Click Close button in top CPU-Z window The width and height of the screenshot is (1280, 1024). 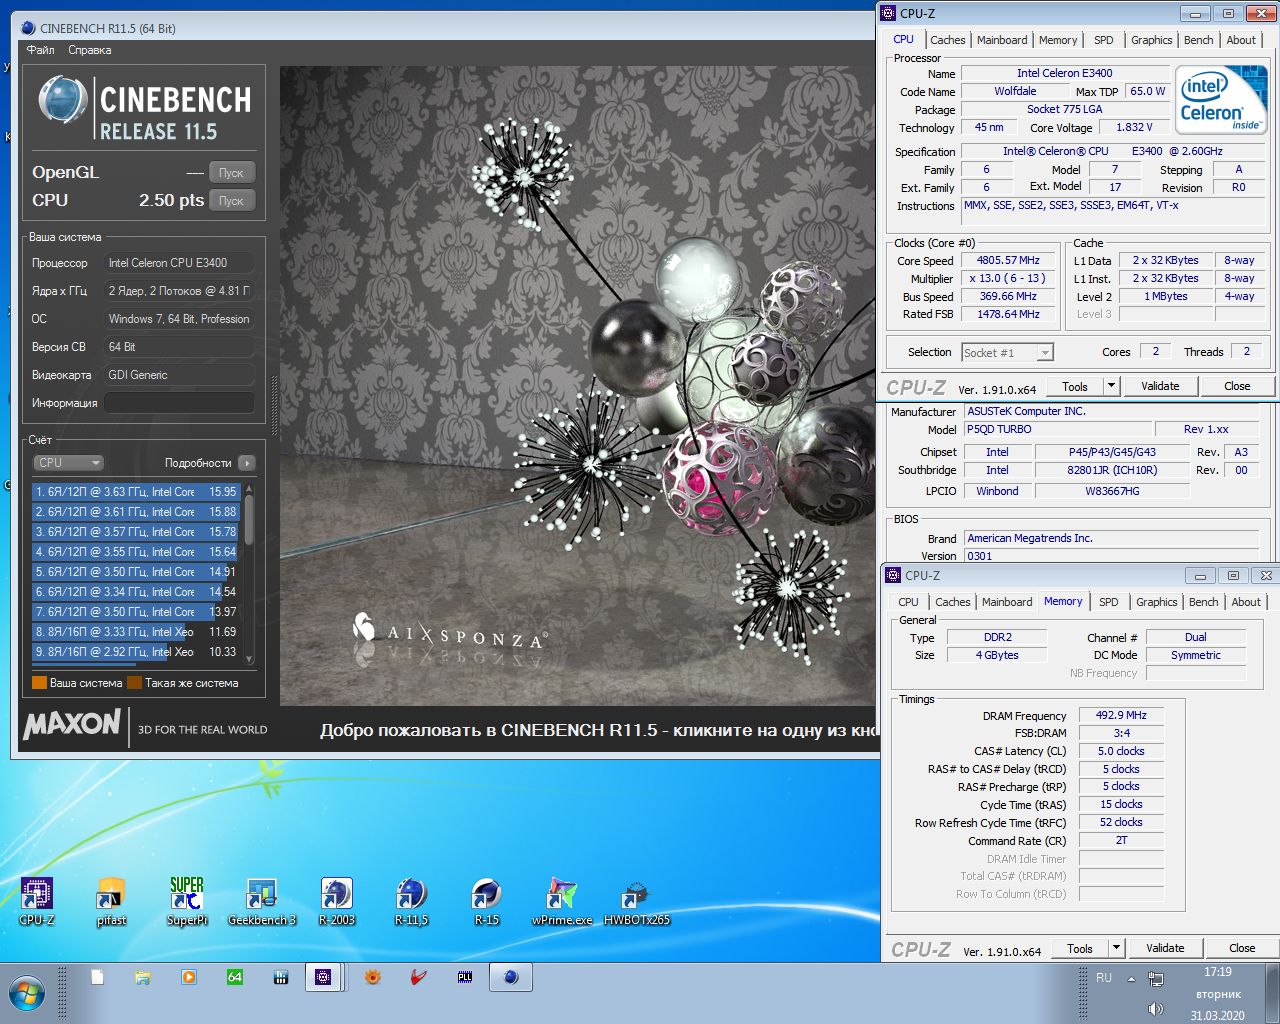point(1237,386)
